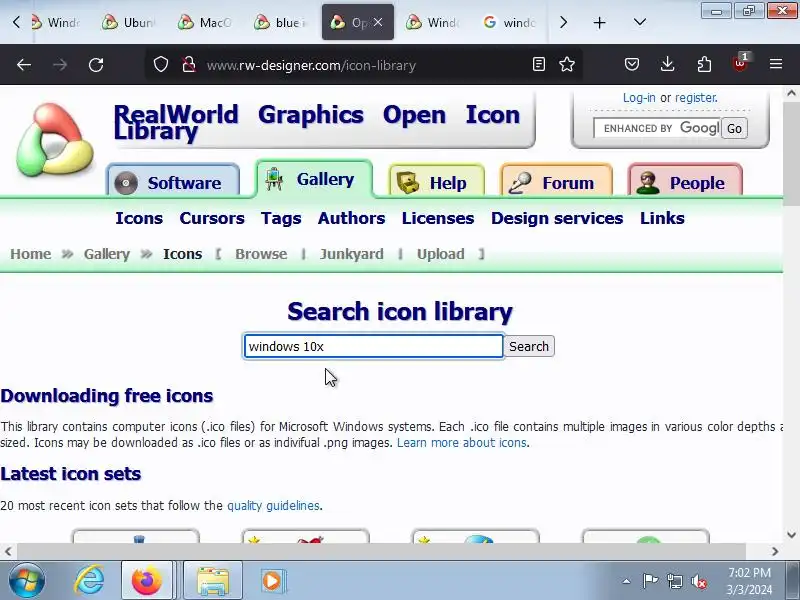Click the Firefox forward arrow button

(x=60, y=65)
